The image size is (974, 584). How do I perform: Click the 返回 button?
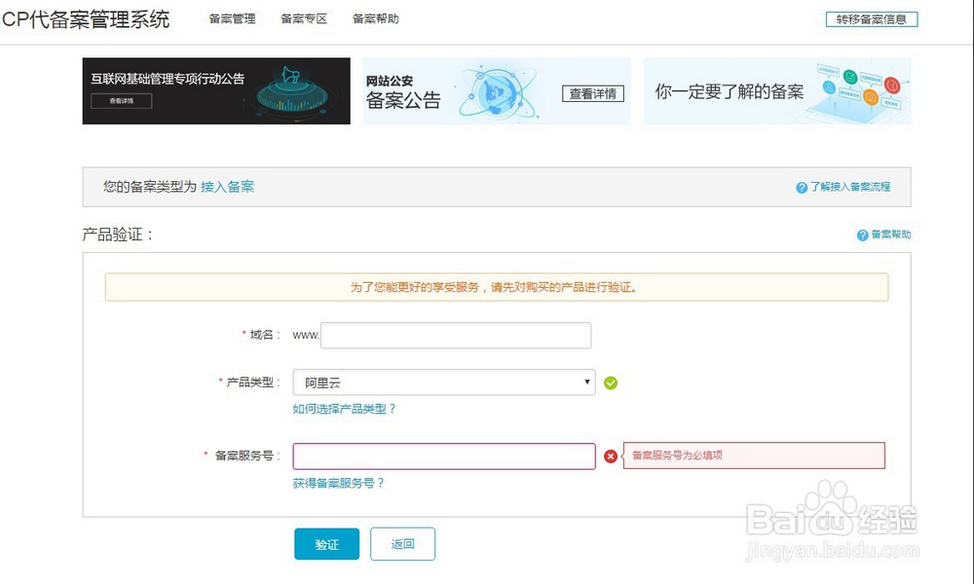pos(403,544)
